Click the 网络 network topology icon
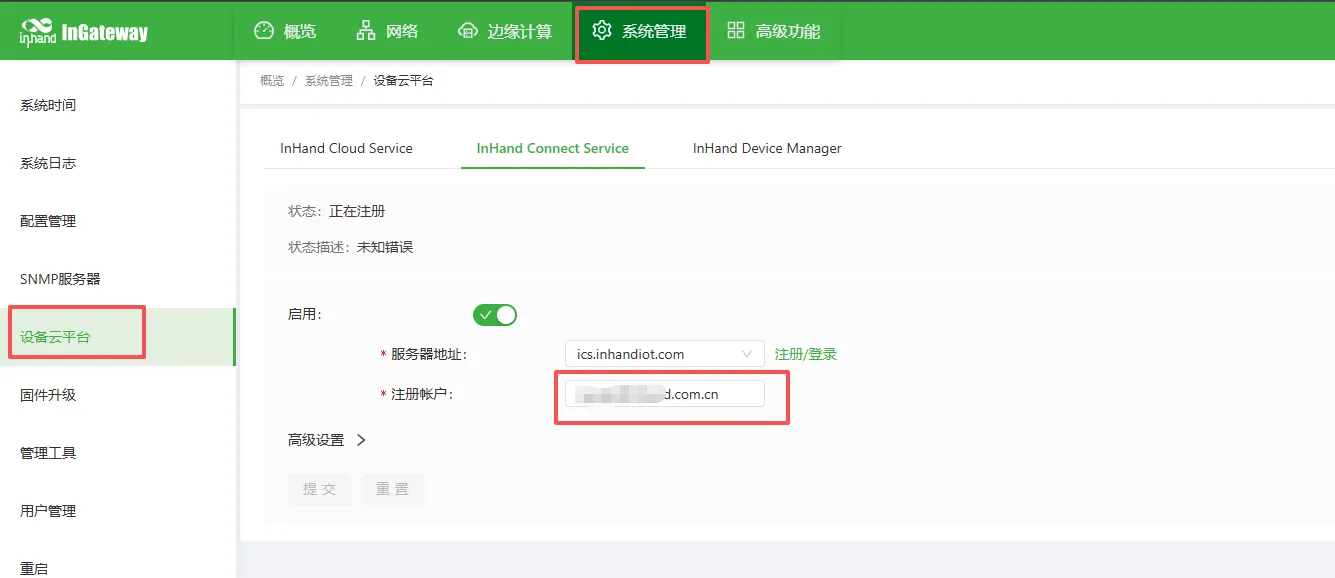The height and width of the screenshot is (578, 1335). click(x=366, y=31)
